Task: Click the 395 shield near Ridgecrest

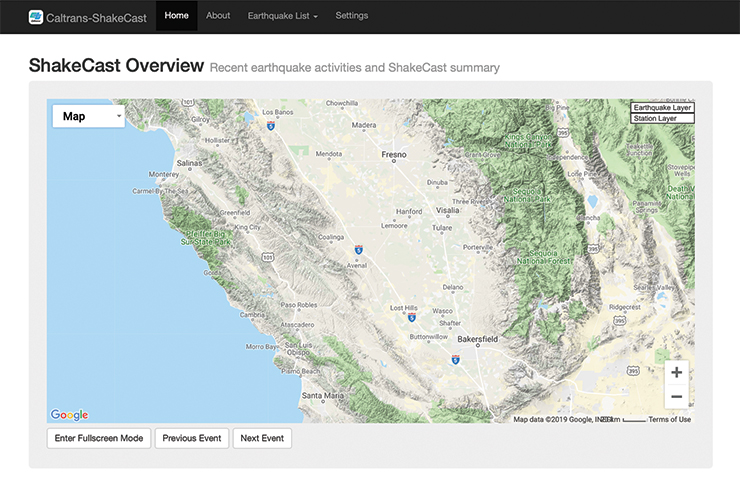Action: tap(619, 321)
